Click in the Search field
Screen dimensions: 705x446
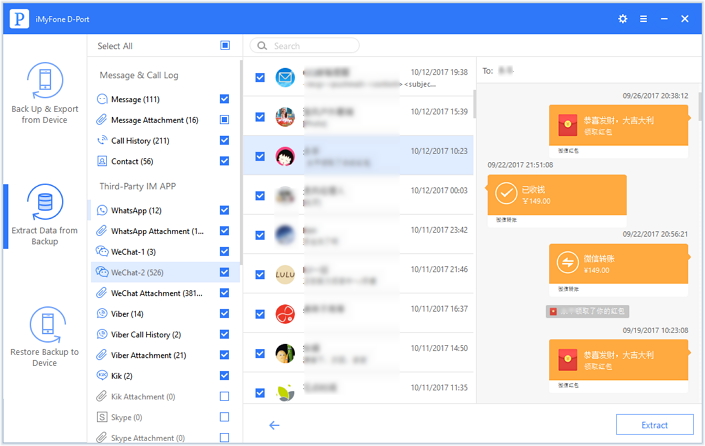pos(304,45)
